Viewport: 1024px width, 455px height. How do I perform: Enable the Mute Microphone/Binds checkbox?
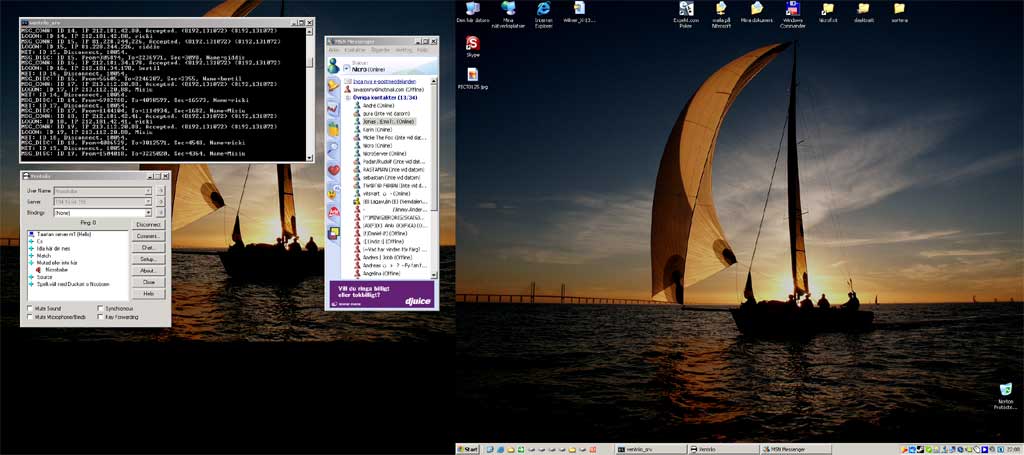point(30,317)
